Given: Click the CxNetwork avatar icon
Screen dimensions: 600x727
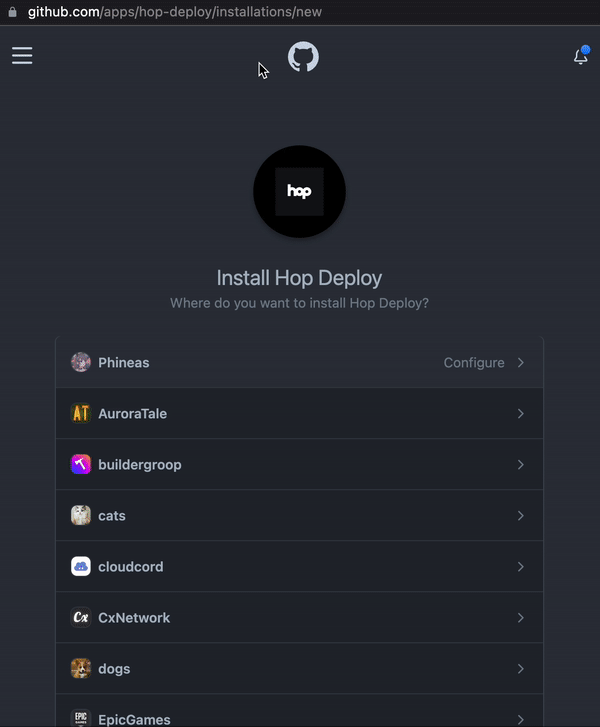Looking at the screenshot, I should (x=81, y=617).
